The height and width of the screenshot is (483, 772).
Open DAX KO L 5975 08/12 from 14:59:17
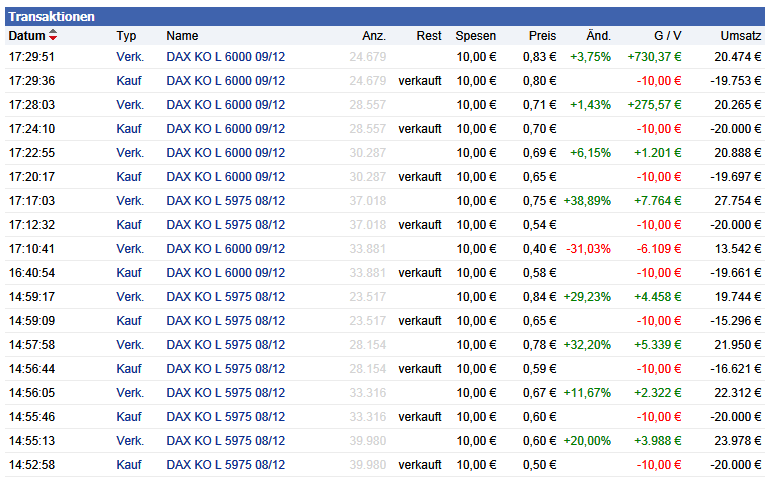click(225, 297)
